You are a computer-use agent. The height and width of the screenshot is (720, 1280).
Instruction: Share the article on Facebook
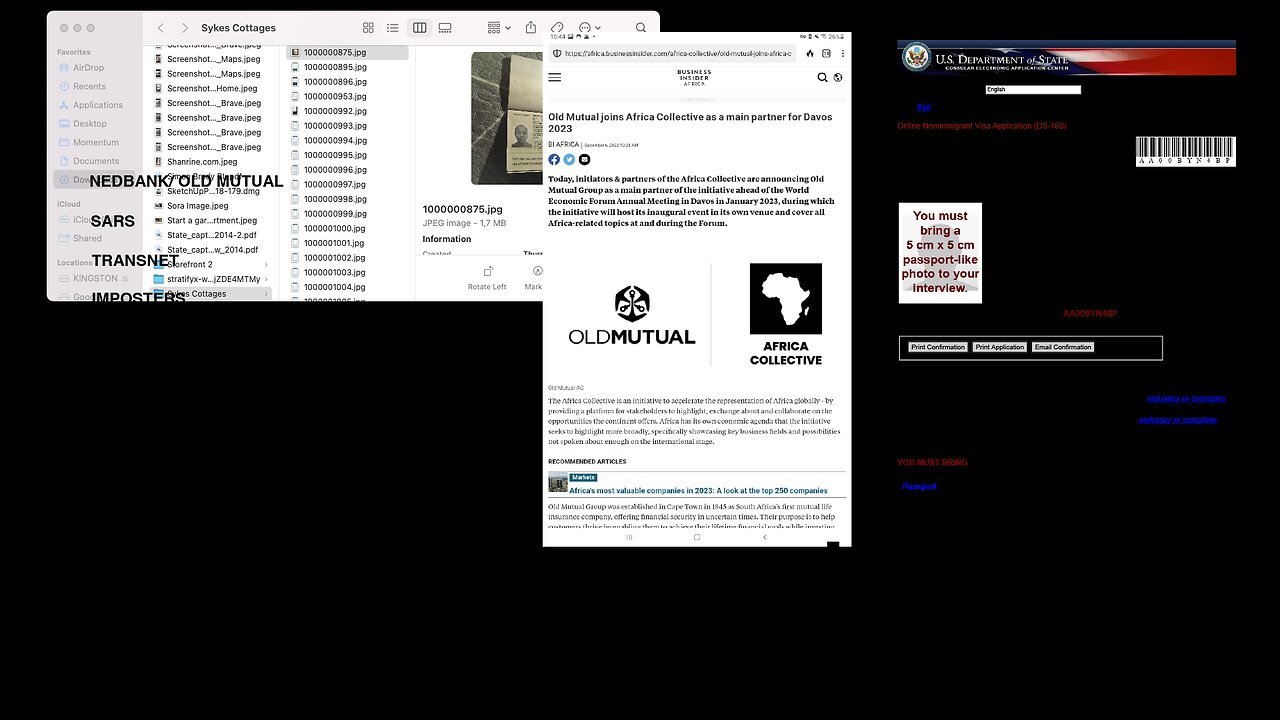click(554, 159)
